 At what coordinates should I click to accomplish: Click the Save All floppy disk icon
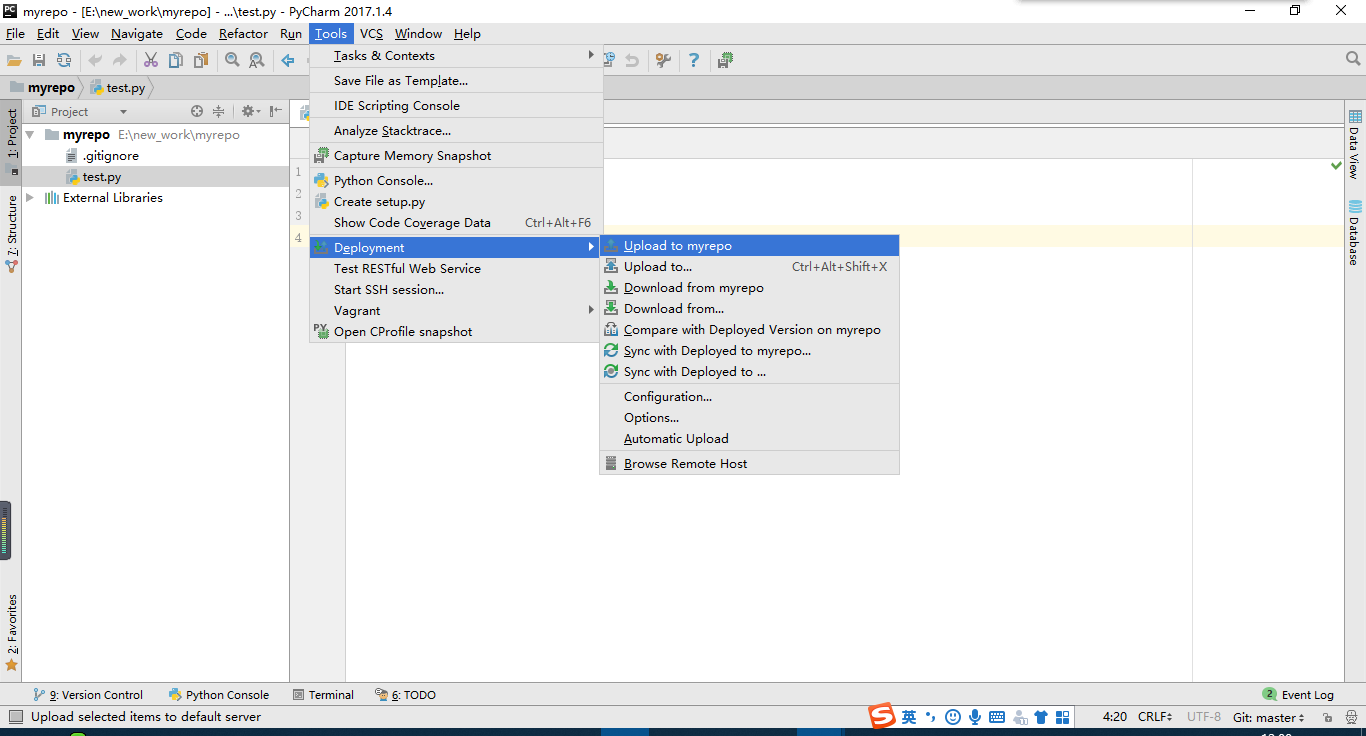(39, 61)
